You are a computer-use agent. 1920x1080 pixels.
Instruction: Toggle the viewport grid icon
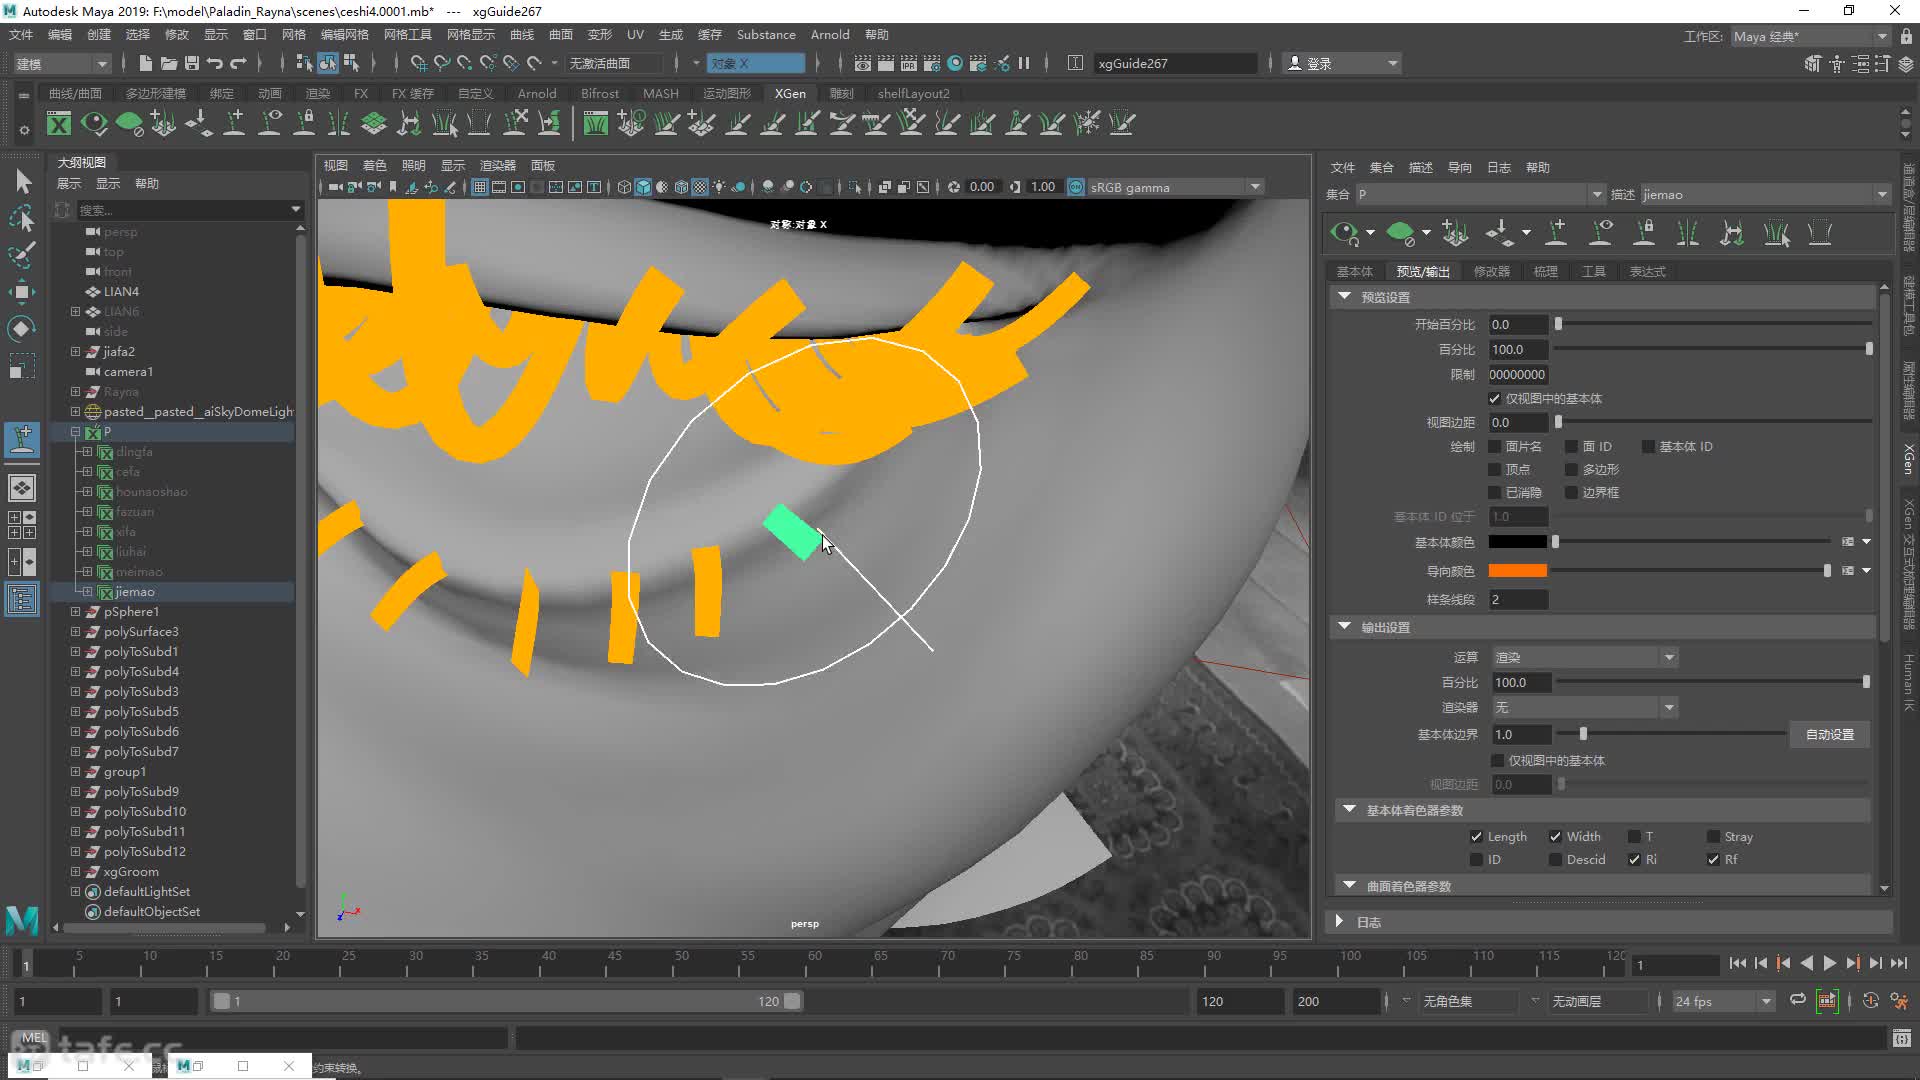pyautogui.click(x=480, y=187)
